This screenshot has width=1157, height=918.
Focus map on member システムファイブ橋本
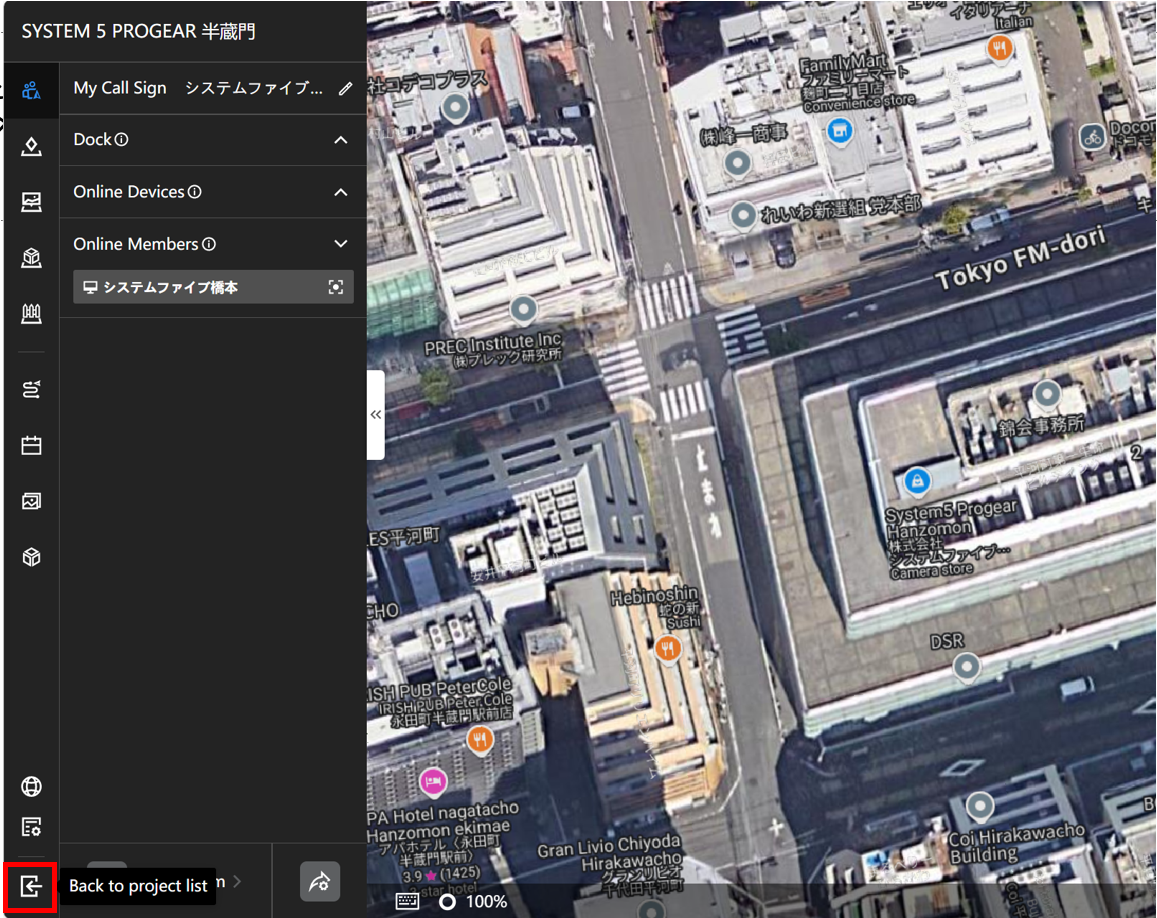(x=336, y=287)
